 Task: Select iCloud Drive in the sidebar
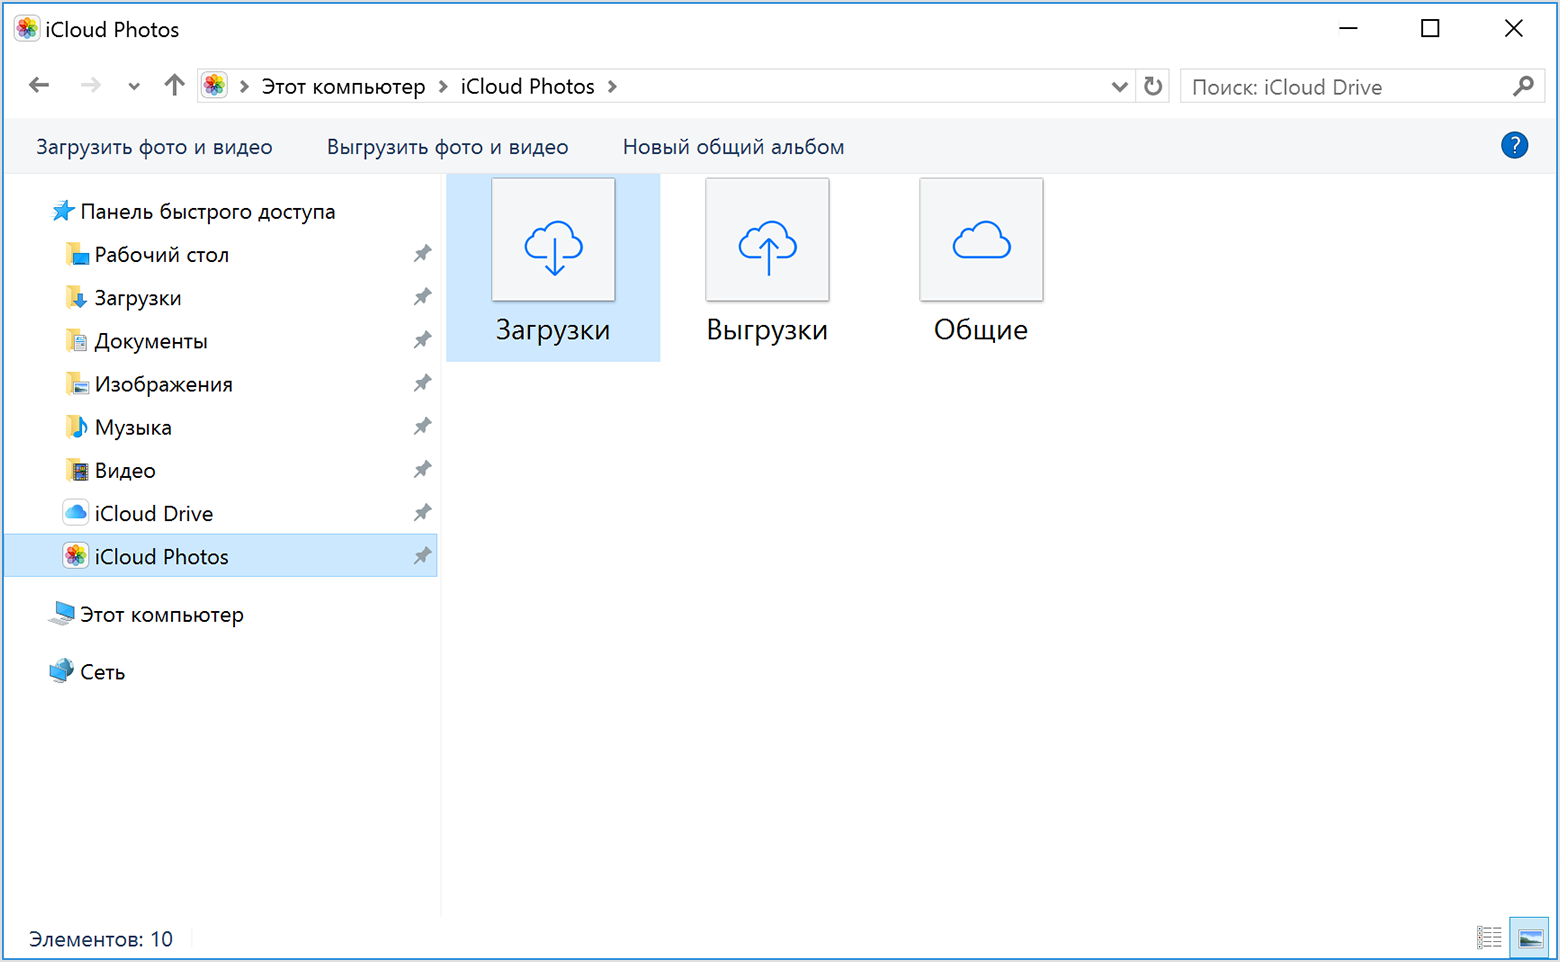tap(153, 514)
